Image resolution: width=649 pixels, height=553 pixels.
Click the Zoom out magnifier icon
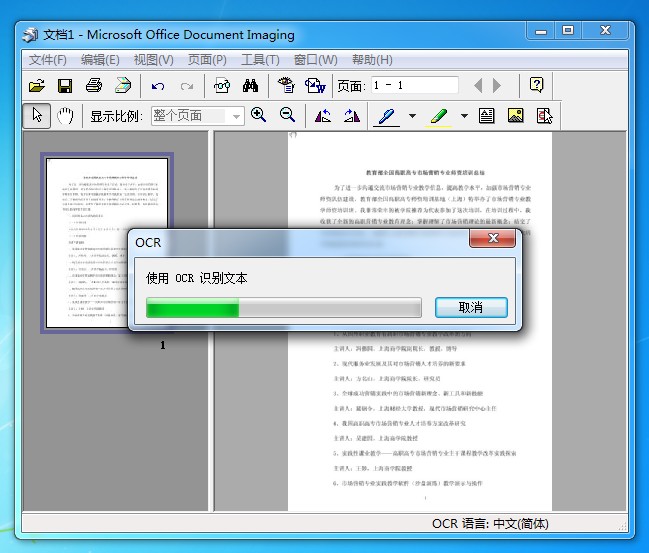click(287, 115)
